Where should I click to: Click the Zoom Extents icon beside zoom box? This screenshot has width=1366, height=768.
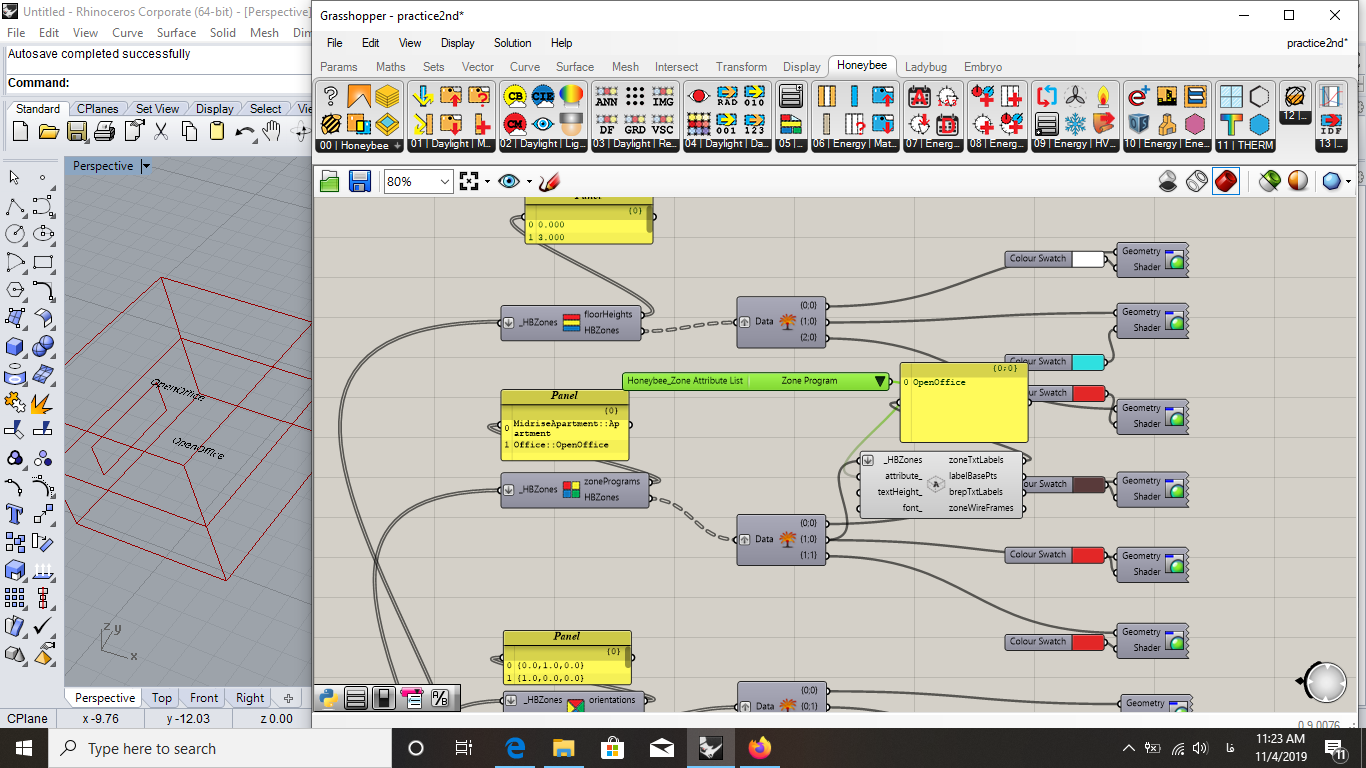(470, 181)
